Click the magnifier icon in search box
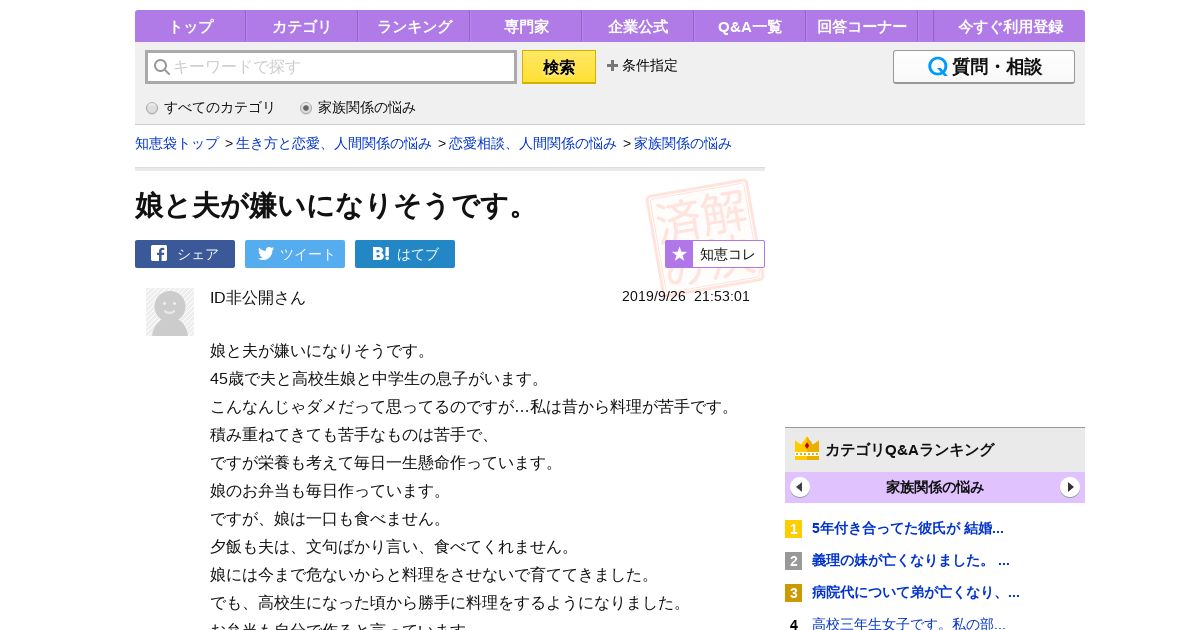Screen dimensions: 1200x630 pyautogui.click(x=162, y=67)
